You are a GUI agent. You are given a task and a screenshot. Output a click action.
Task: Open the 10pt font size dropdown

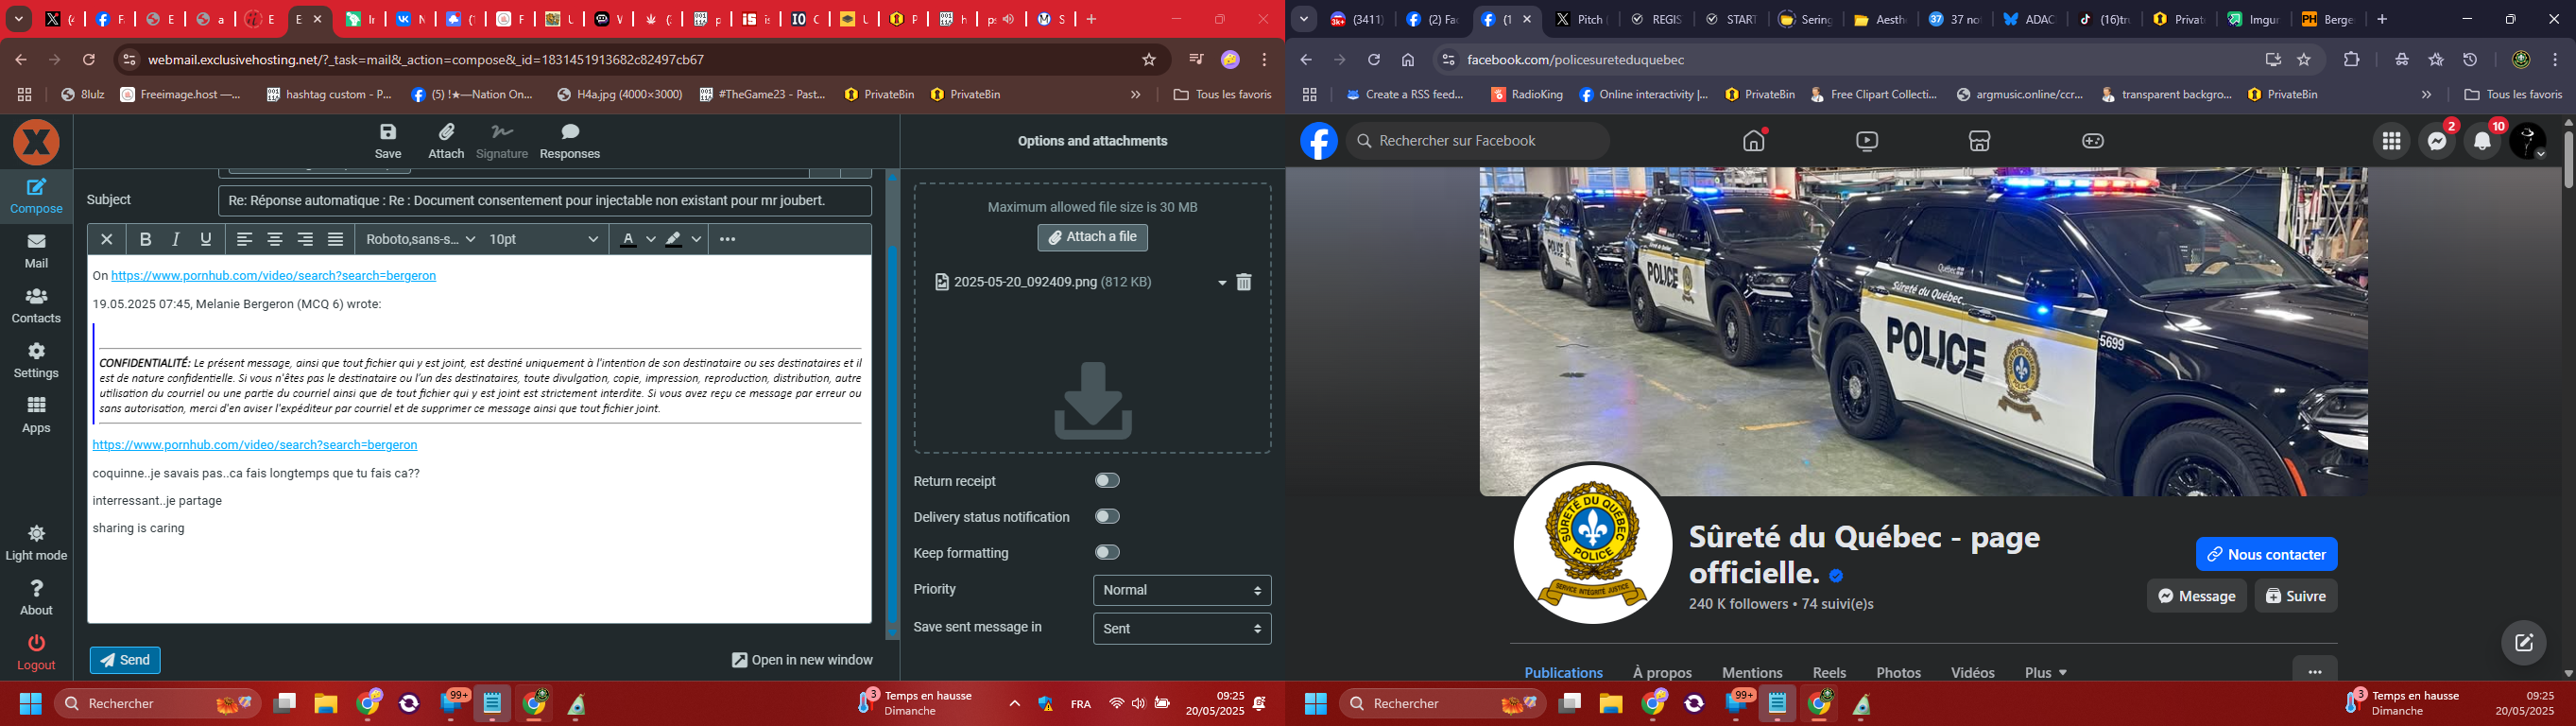pos(543,239)
